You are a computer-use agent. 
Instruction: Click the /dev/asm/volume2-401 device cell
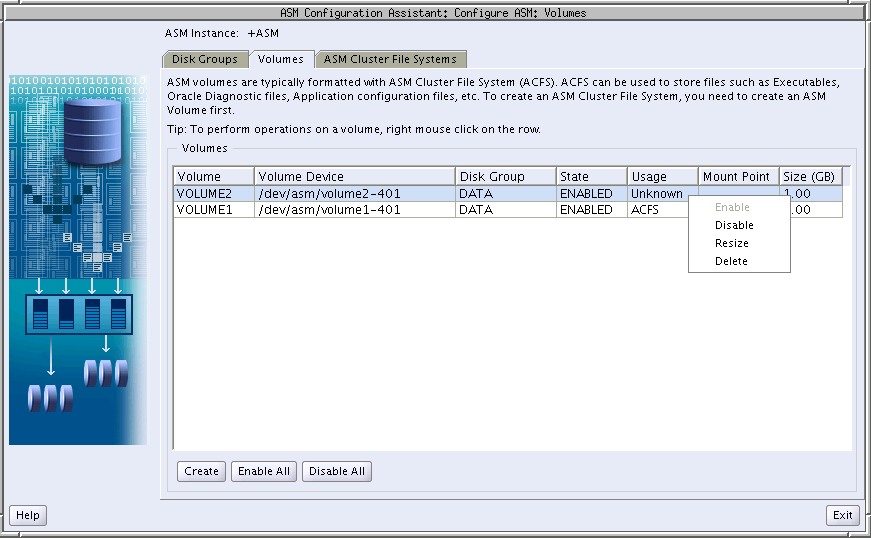point(354,194)
